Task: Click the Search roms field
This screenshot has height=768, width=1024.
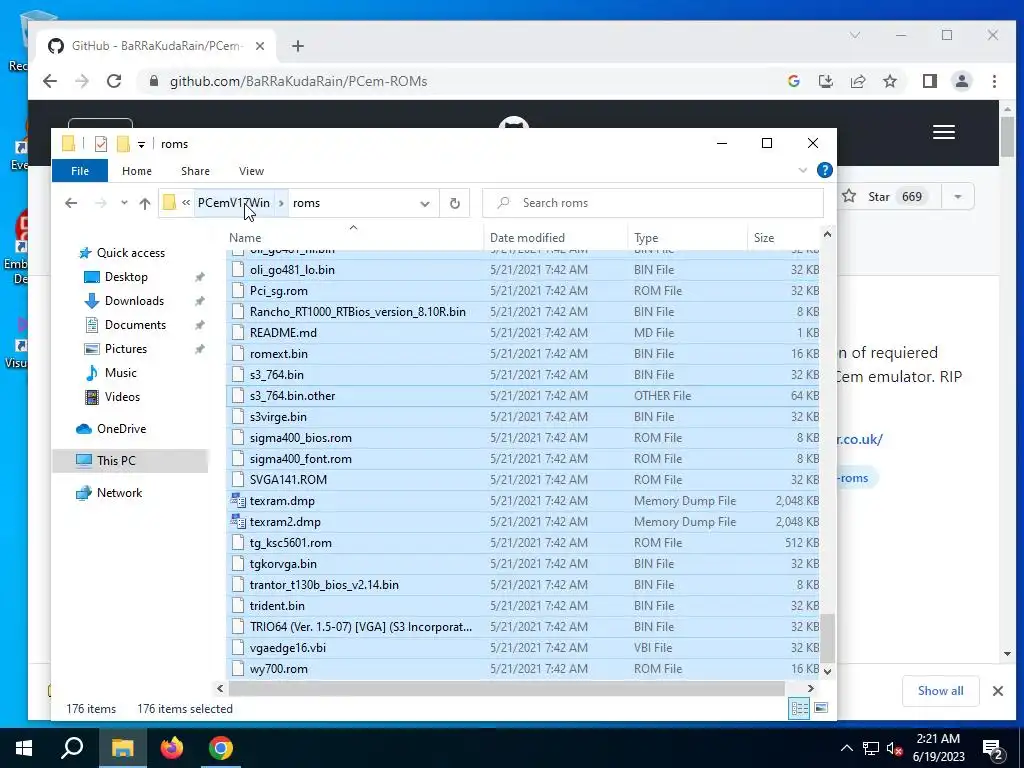Action: 652,203
